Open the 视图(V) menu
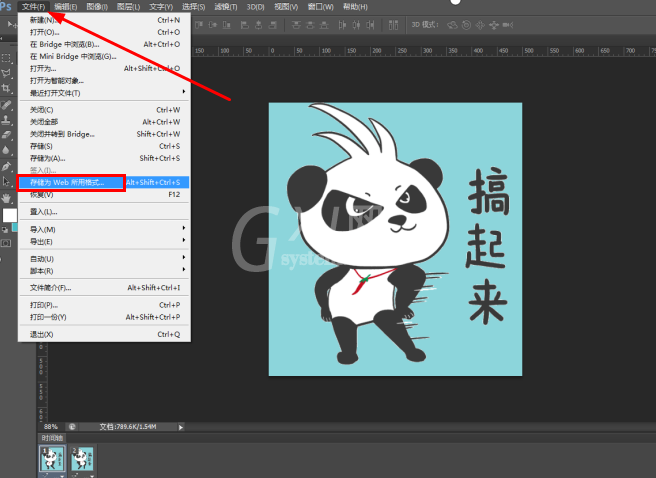Viewport: 656px width, 478px height. [286, 7]
